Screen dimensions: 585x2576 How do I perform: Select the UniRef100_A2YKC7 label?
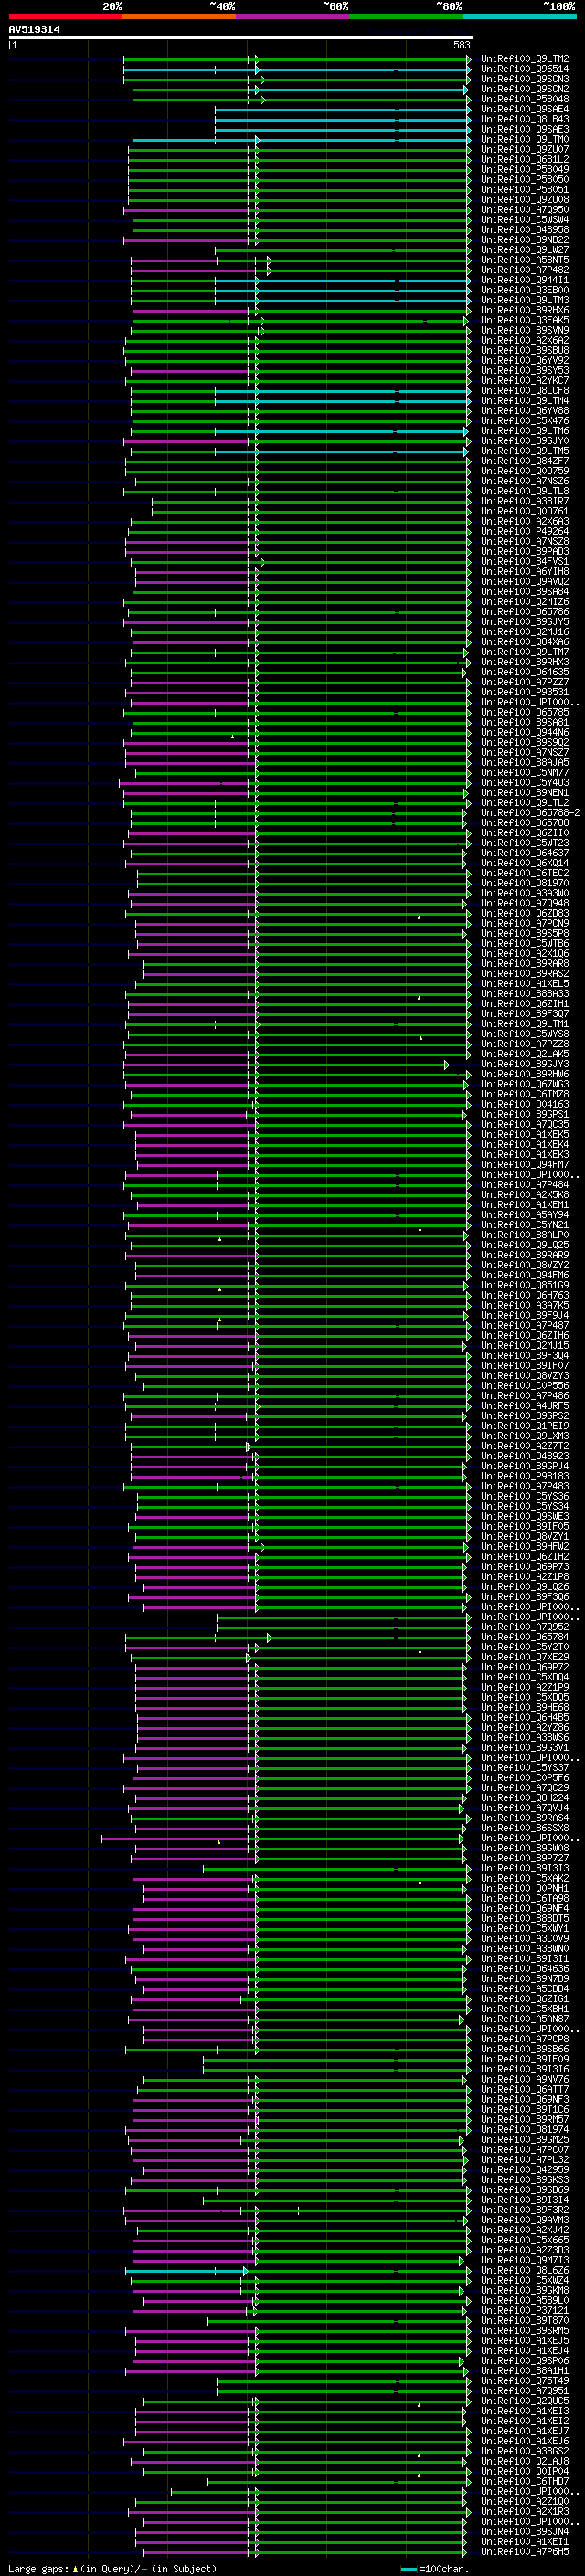pyautogui.click(x=525, y=380)
